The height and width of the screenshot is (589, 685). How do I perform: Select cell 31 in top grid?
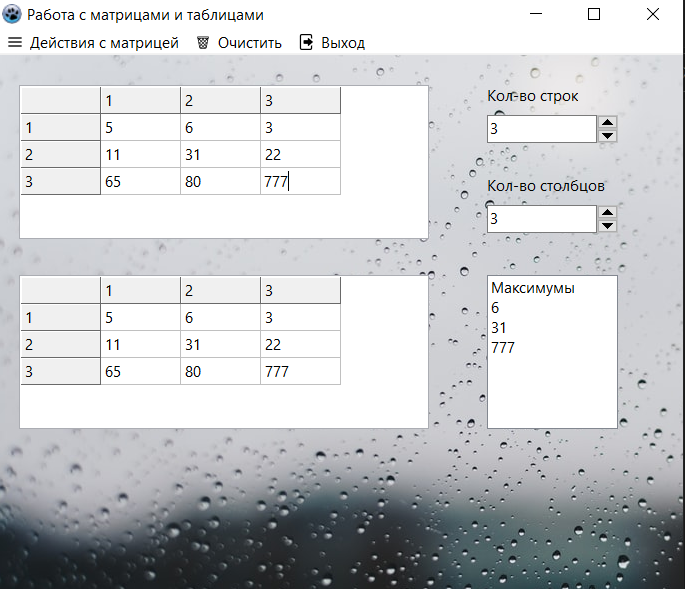(220, 155)
